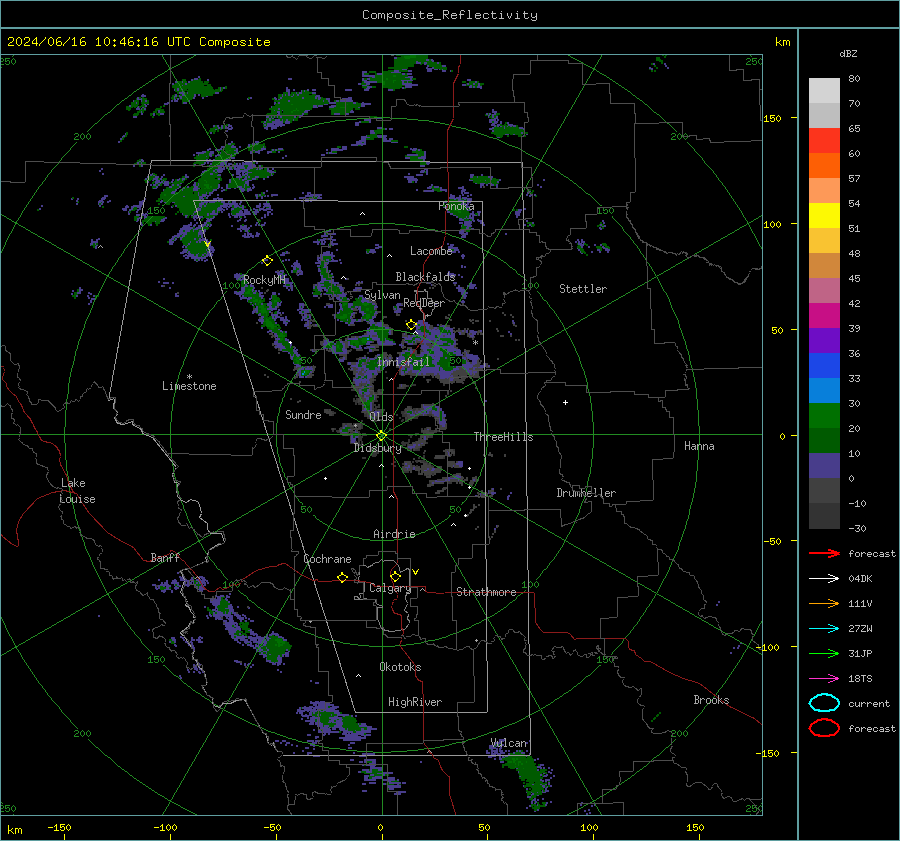Viewport: 900px width, 841px height.
Task: Click the cyan current ellipse icon
Action: (824, 703)
